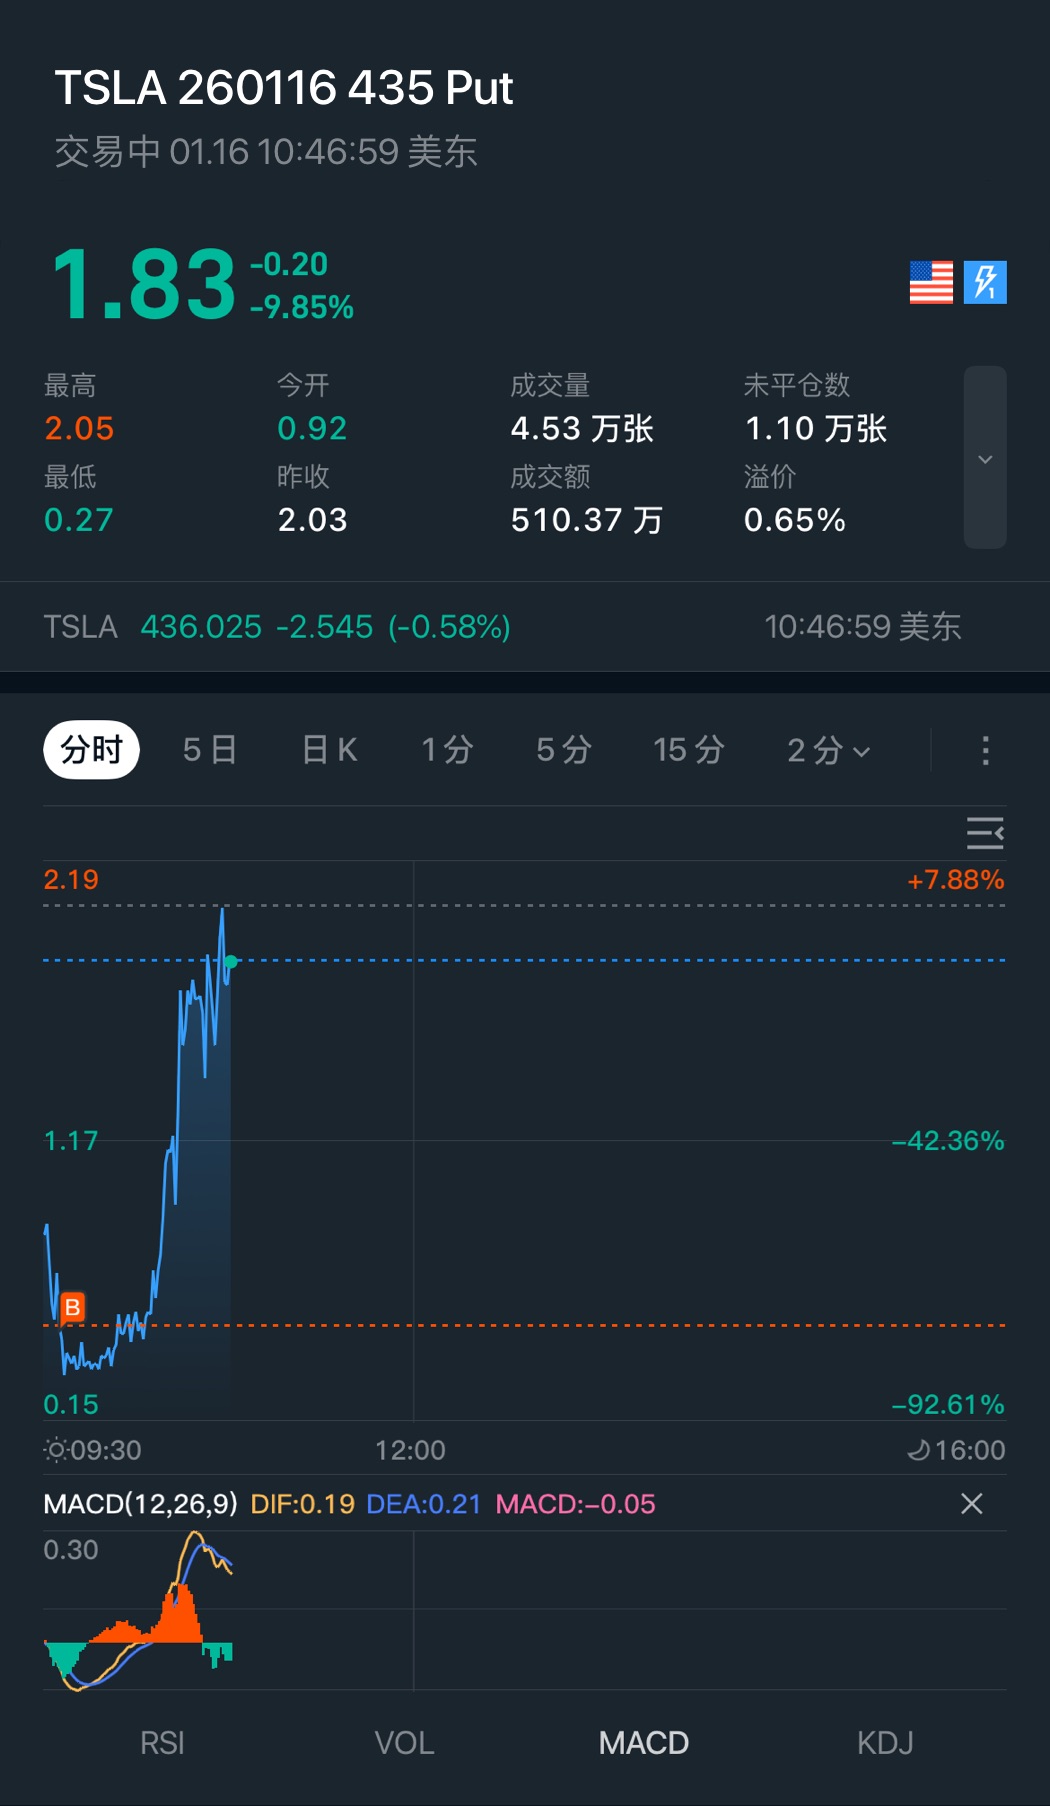Tap the -92.61% lower axis label
The width and height of the screenshot is (1050, 1806).
point(947,1404)
